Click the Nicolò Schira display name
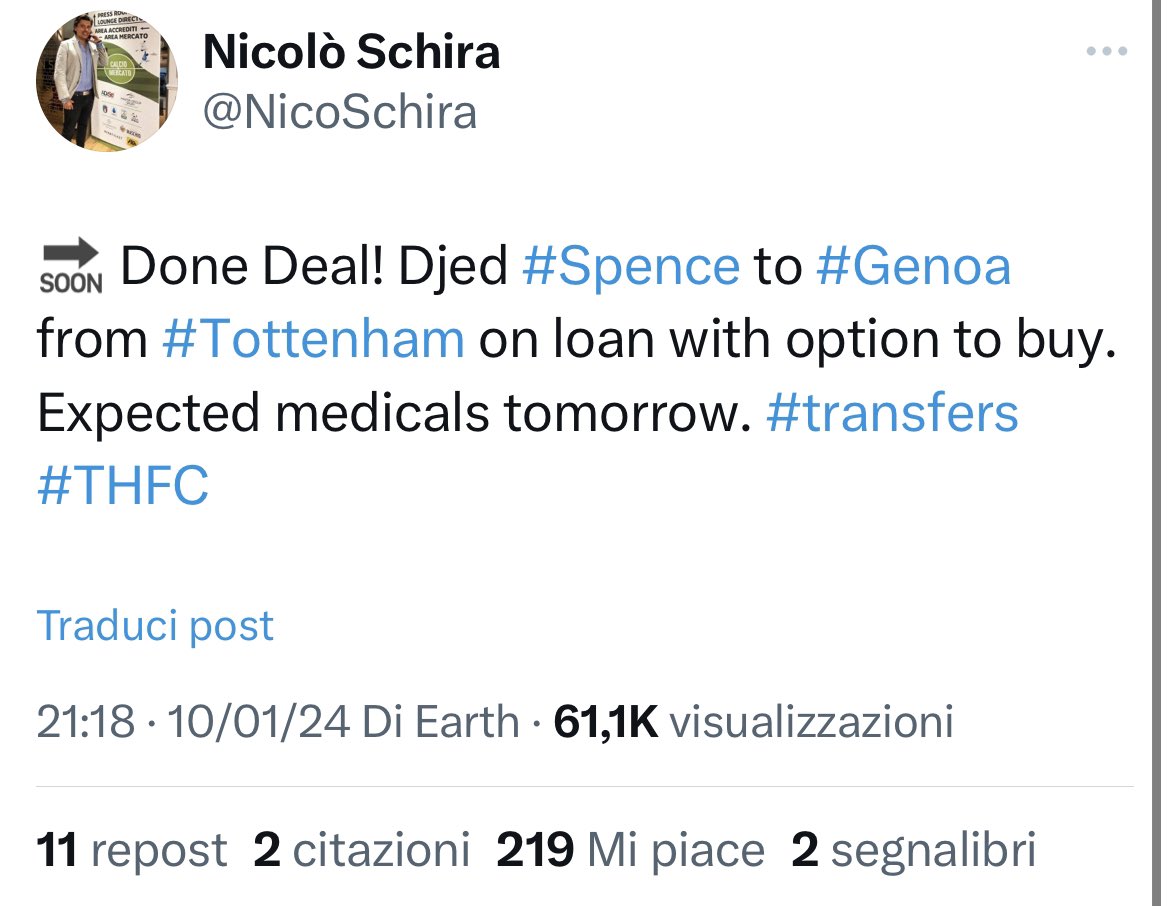The width and height of the screenshot is (1170, 906). tap(351, 51)
